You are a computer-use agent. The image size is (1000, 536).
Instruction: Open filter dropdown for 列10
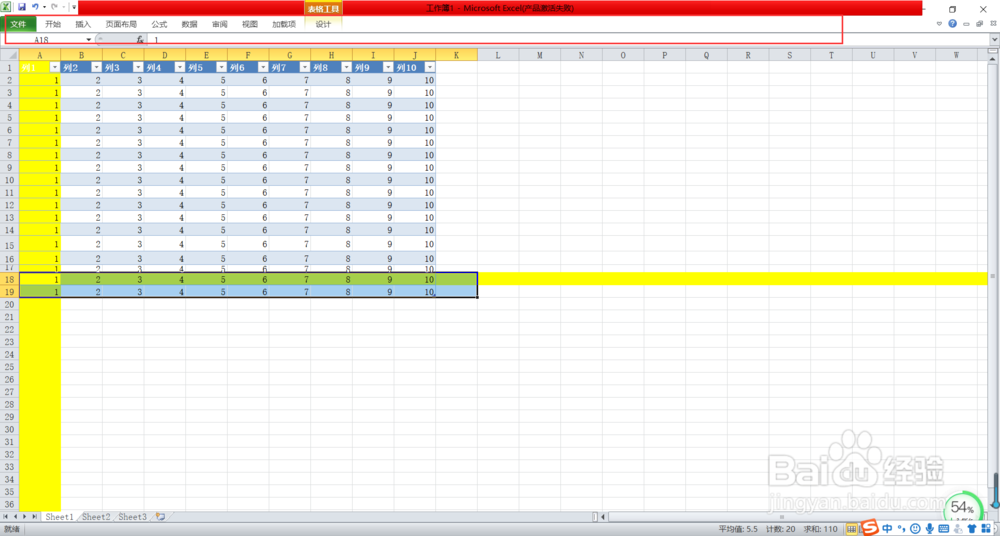coord(430,67)
